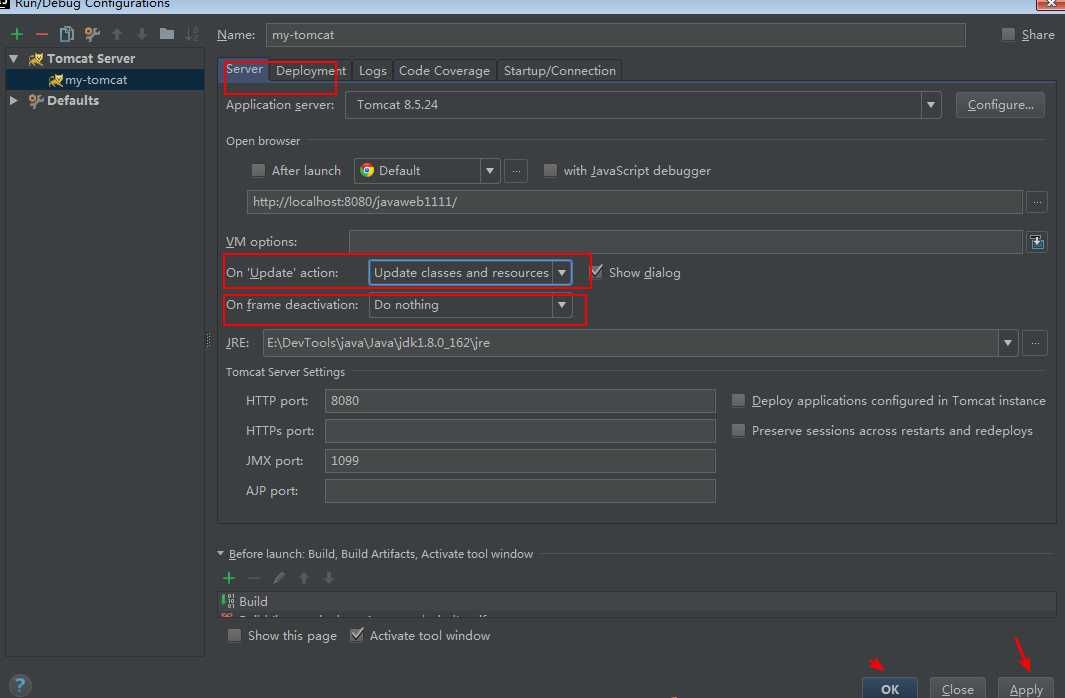Switch to Server tab

click(244, 69)
